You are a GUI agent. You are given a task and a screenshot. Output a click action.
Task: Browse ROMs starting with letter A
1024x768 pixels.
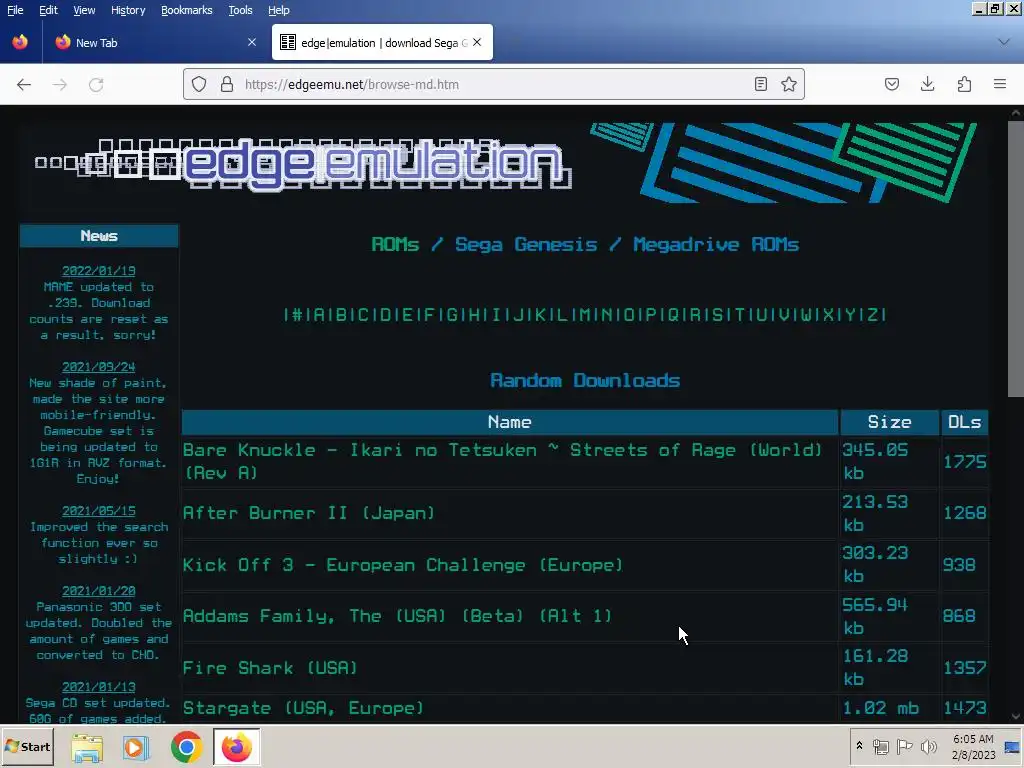(319, 315)
